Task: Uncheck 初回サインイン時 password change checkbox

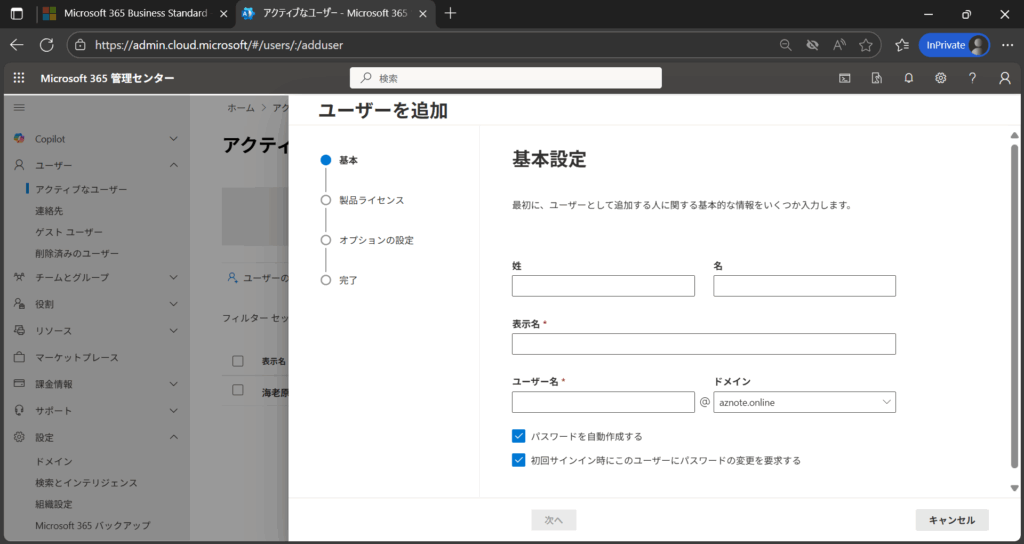Action: 519,460
